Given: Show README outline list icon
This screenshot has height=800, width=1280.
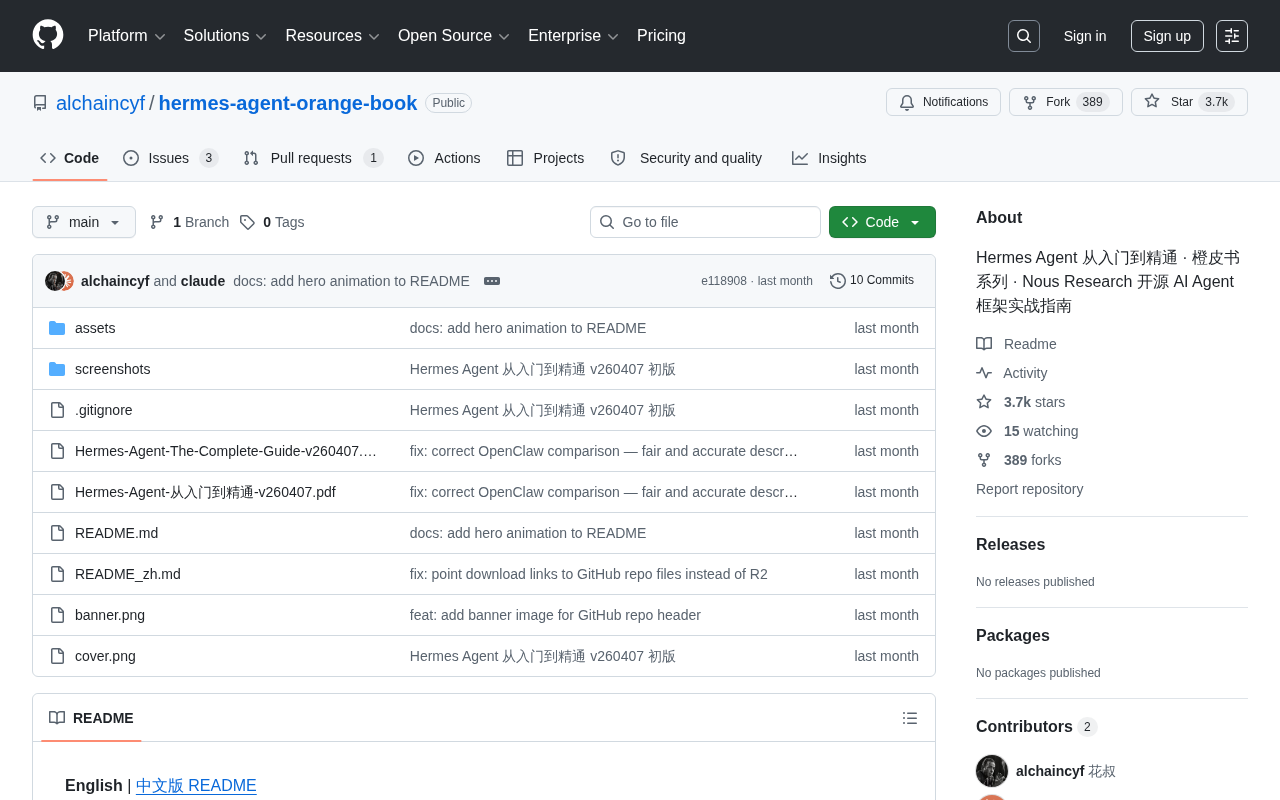Looking at the screenshot, I should click(910, 718).
